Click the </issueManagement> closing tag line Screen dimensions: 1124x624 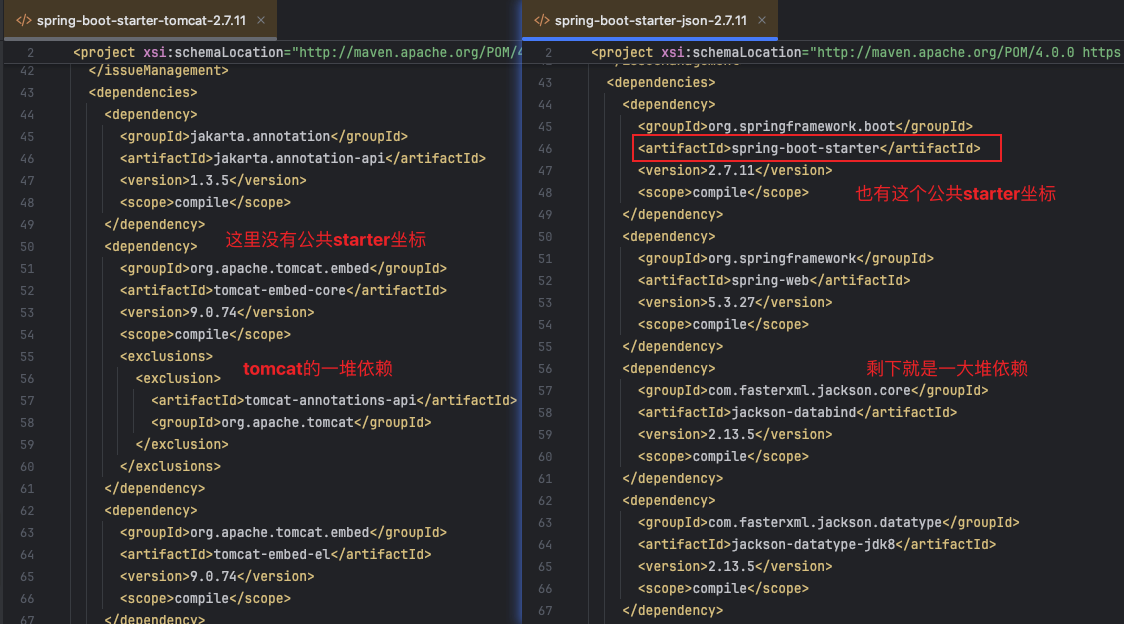[x=158, y=70]
